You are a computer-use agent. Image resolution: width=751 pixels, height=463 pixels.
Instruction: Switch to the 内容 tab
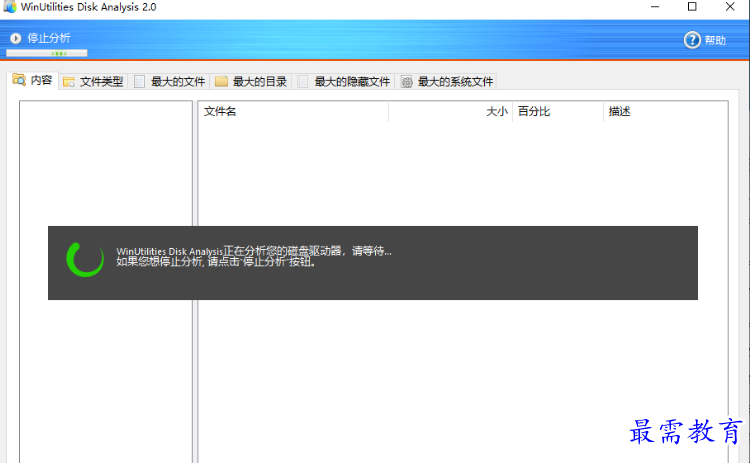tap(33, 80)
